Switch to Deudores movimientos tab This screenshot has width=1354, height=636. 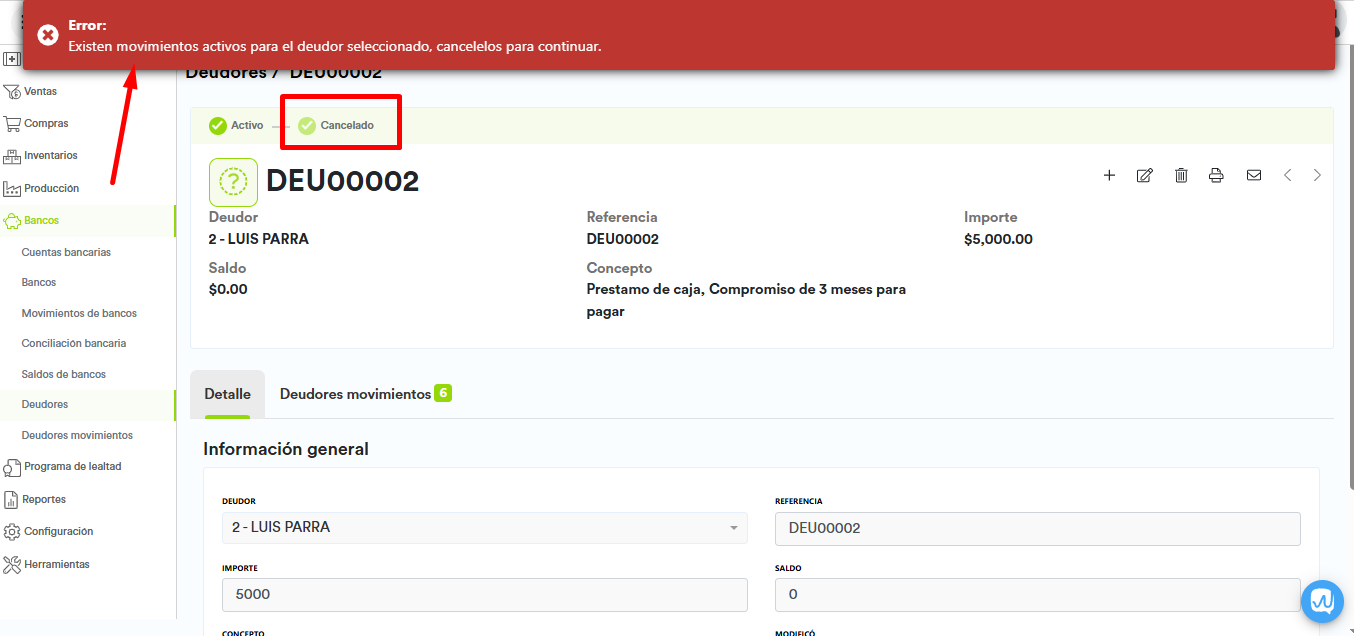click(355, 394)
